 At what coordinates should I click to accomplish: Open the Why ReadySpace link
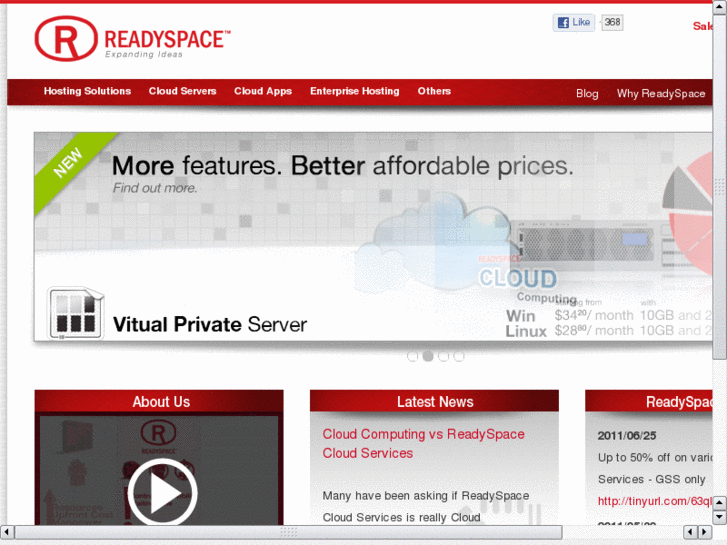tap(661, 94)
